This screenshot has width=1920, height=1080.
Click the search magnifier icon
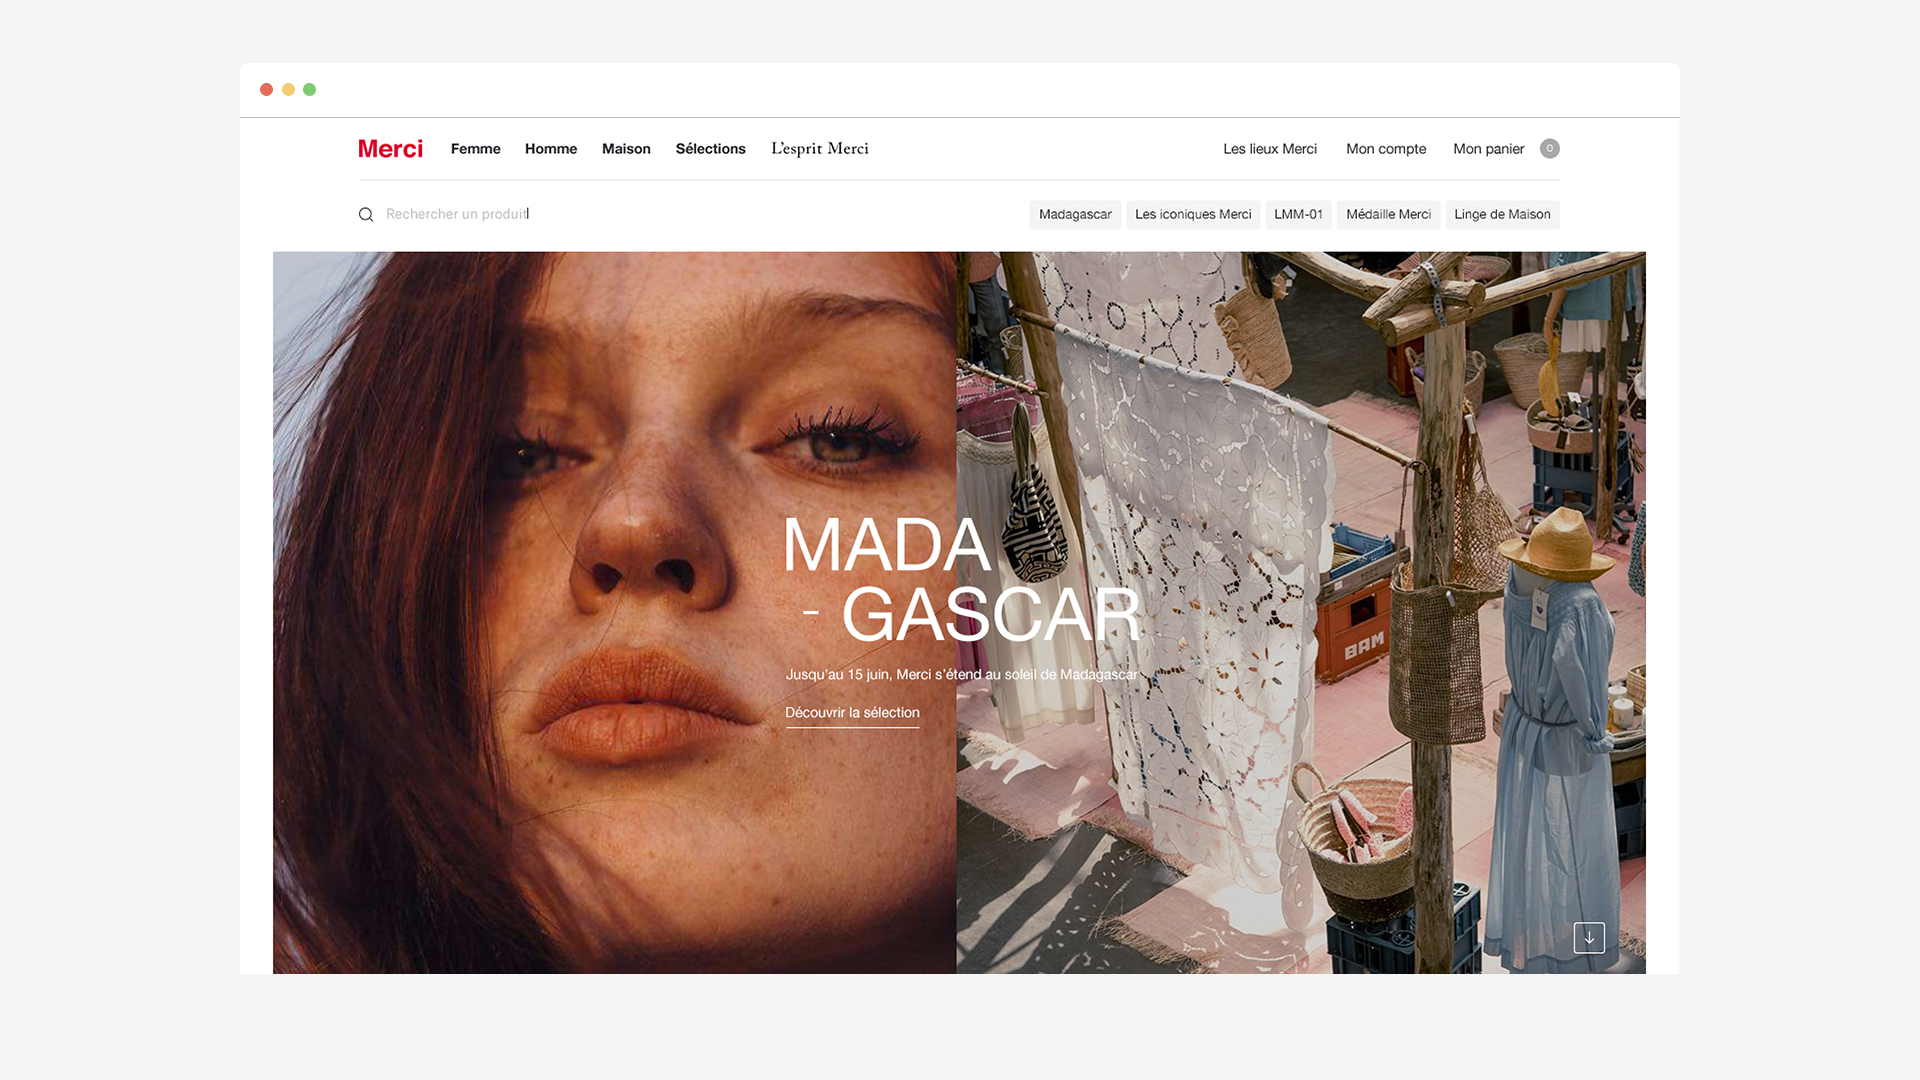click(366, 215)
